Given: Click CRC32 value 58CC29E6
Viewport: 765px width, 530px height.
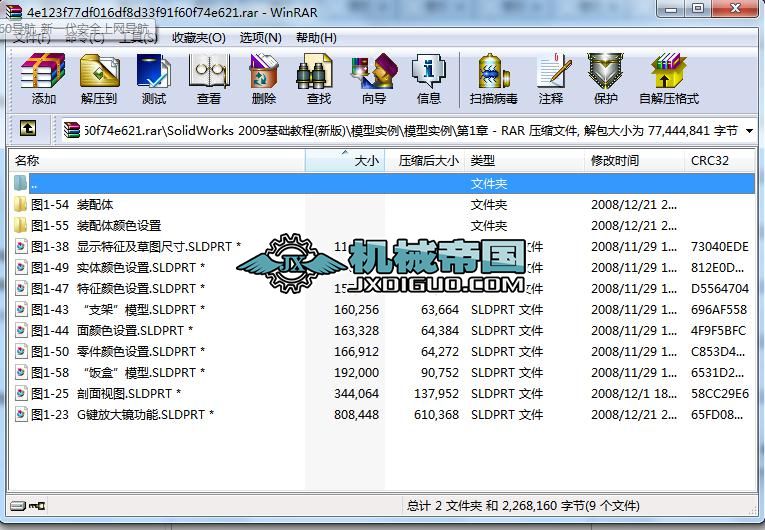Looking at the screenshot, I should [x=720, y=393].
